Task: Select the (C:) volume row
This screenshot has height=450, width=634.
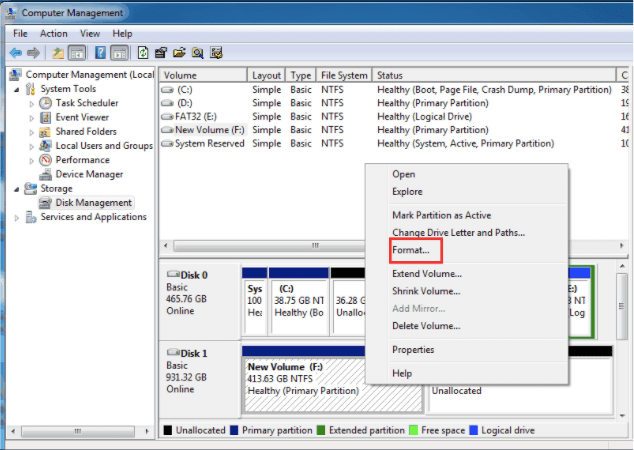Action: tap(394, 90)
